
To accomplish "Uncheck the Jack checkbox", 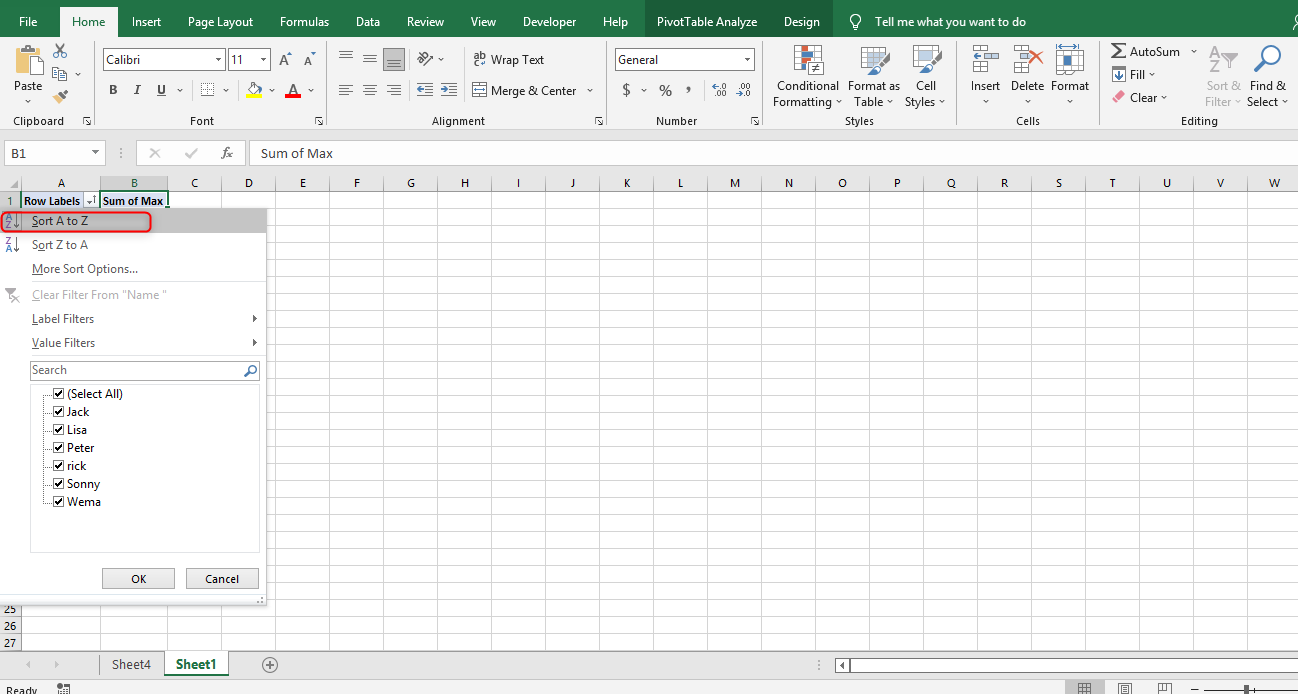I will point(58,411).
